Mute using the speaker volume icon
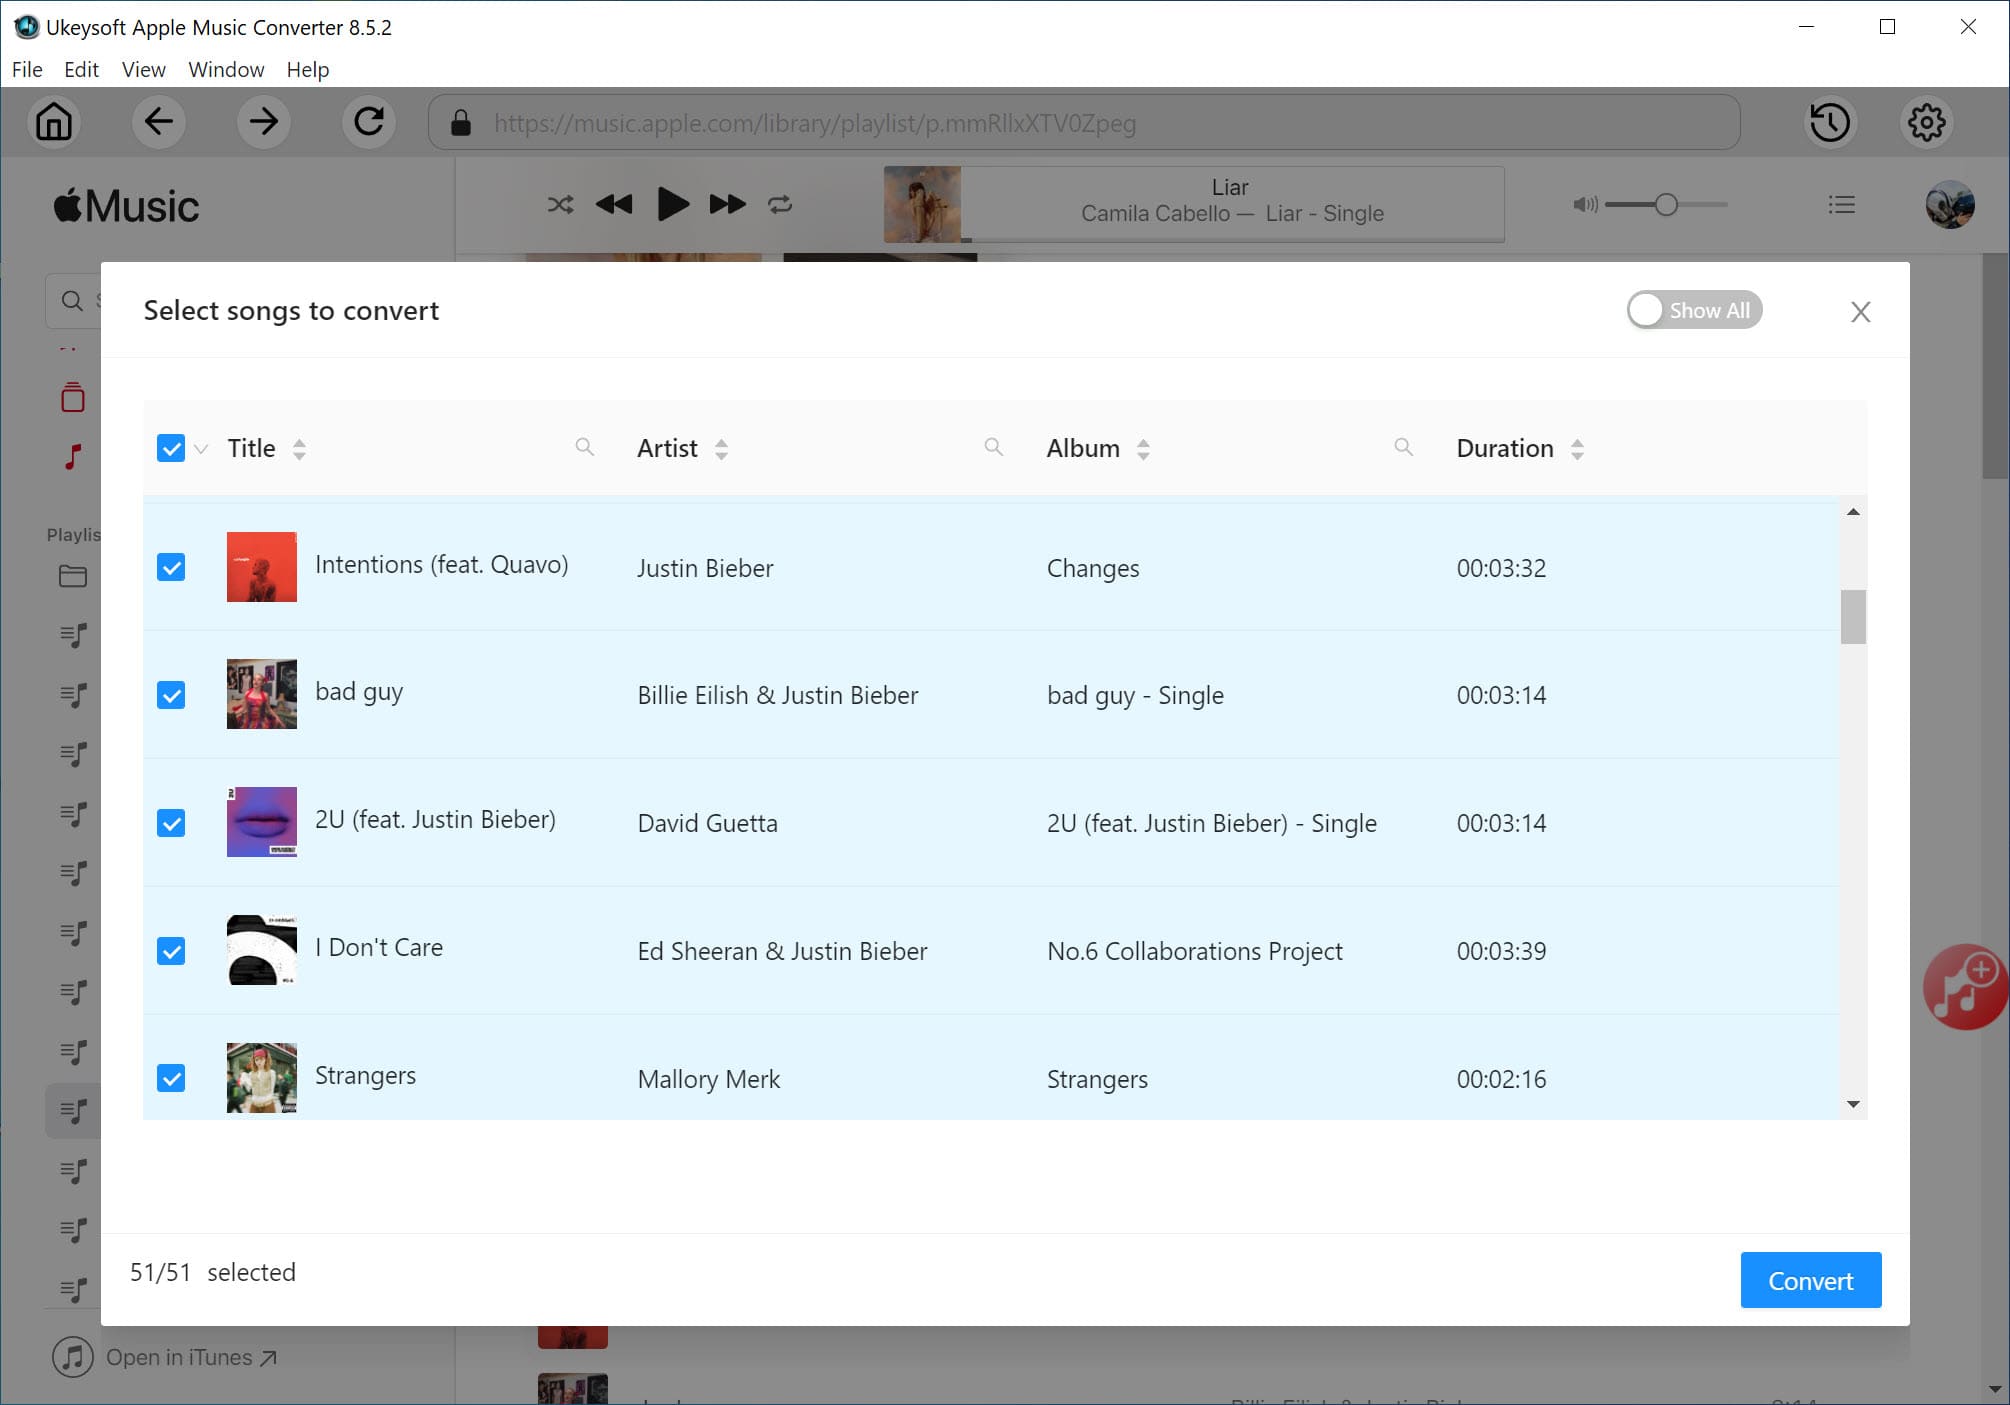 [1585, 205]
